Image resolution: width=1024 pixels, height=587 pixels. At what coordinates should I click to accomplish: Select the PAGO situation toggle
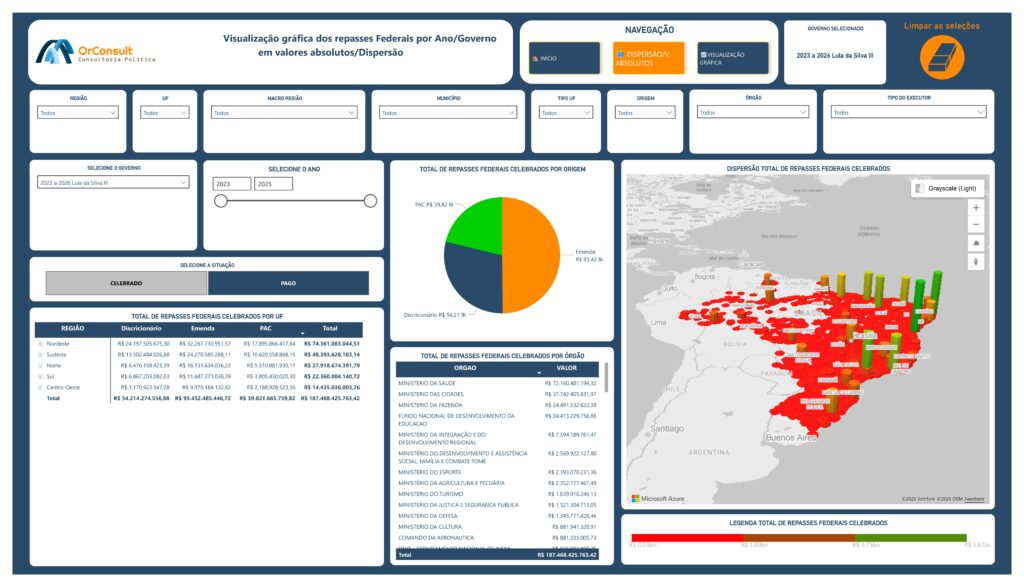coord(288,283)
